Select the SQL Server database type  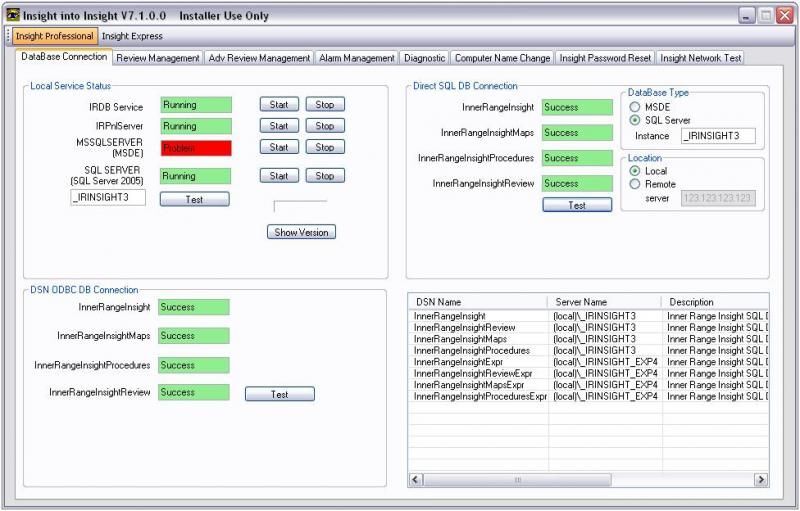coord(635,120)
